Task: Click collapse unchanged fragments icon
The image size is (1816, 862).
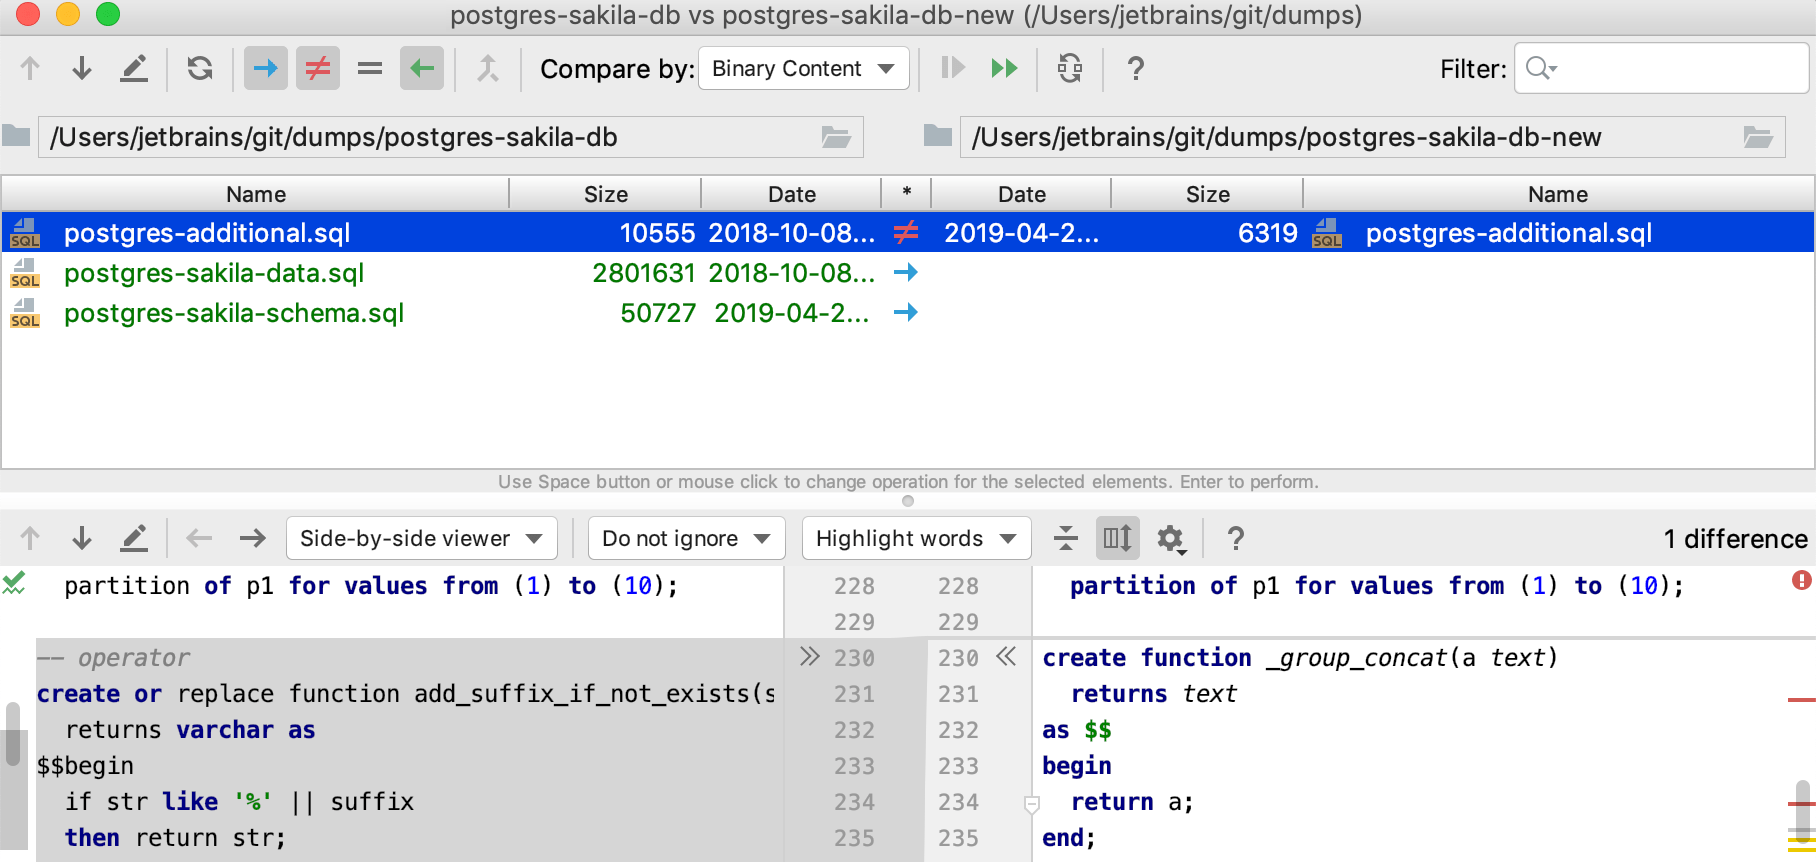Action: pyautogui.click(x=1066, y=538)
